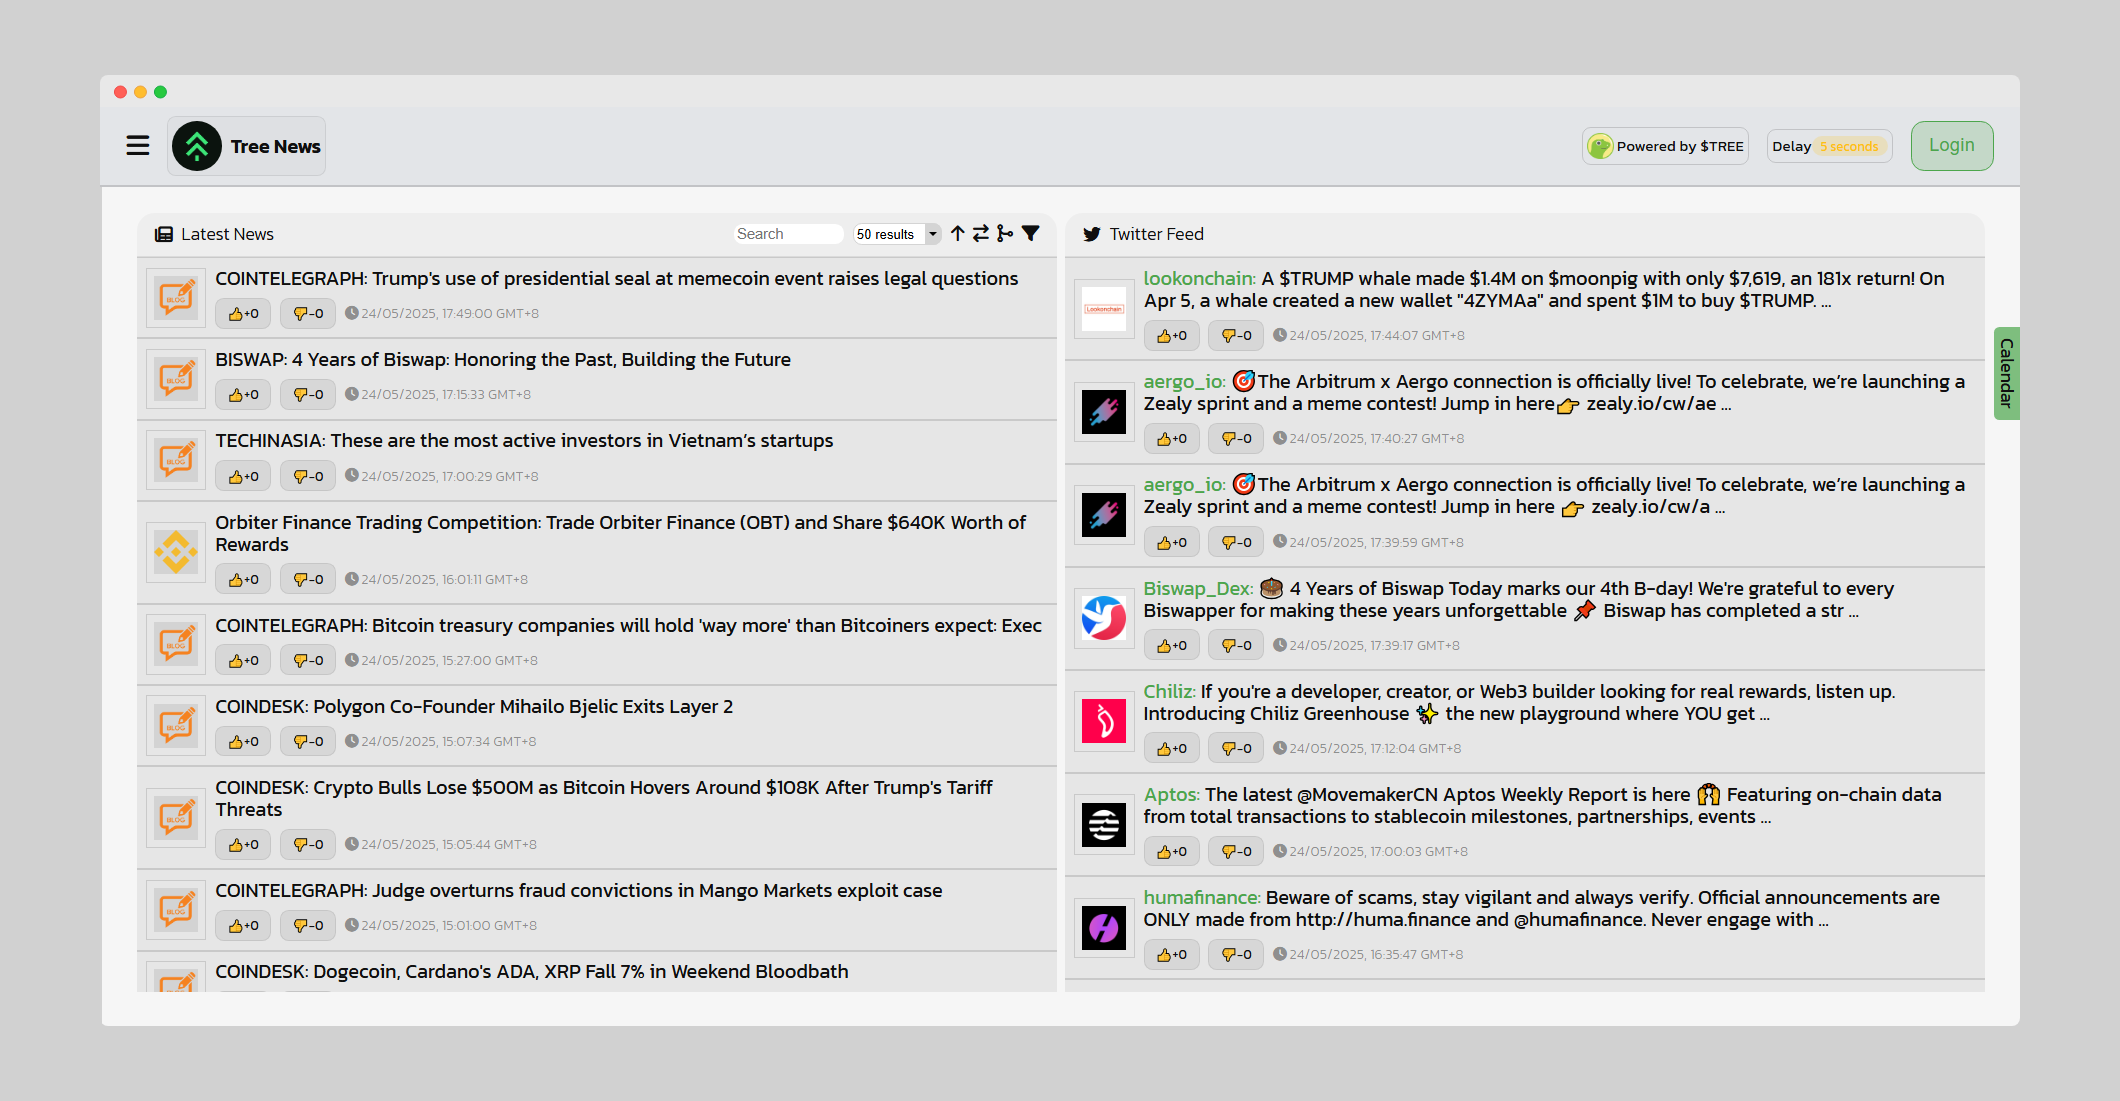Click the Login button
2120x1101 pixels.
(x=1951, y=146)
